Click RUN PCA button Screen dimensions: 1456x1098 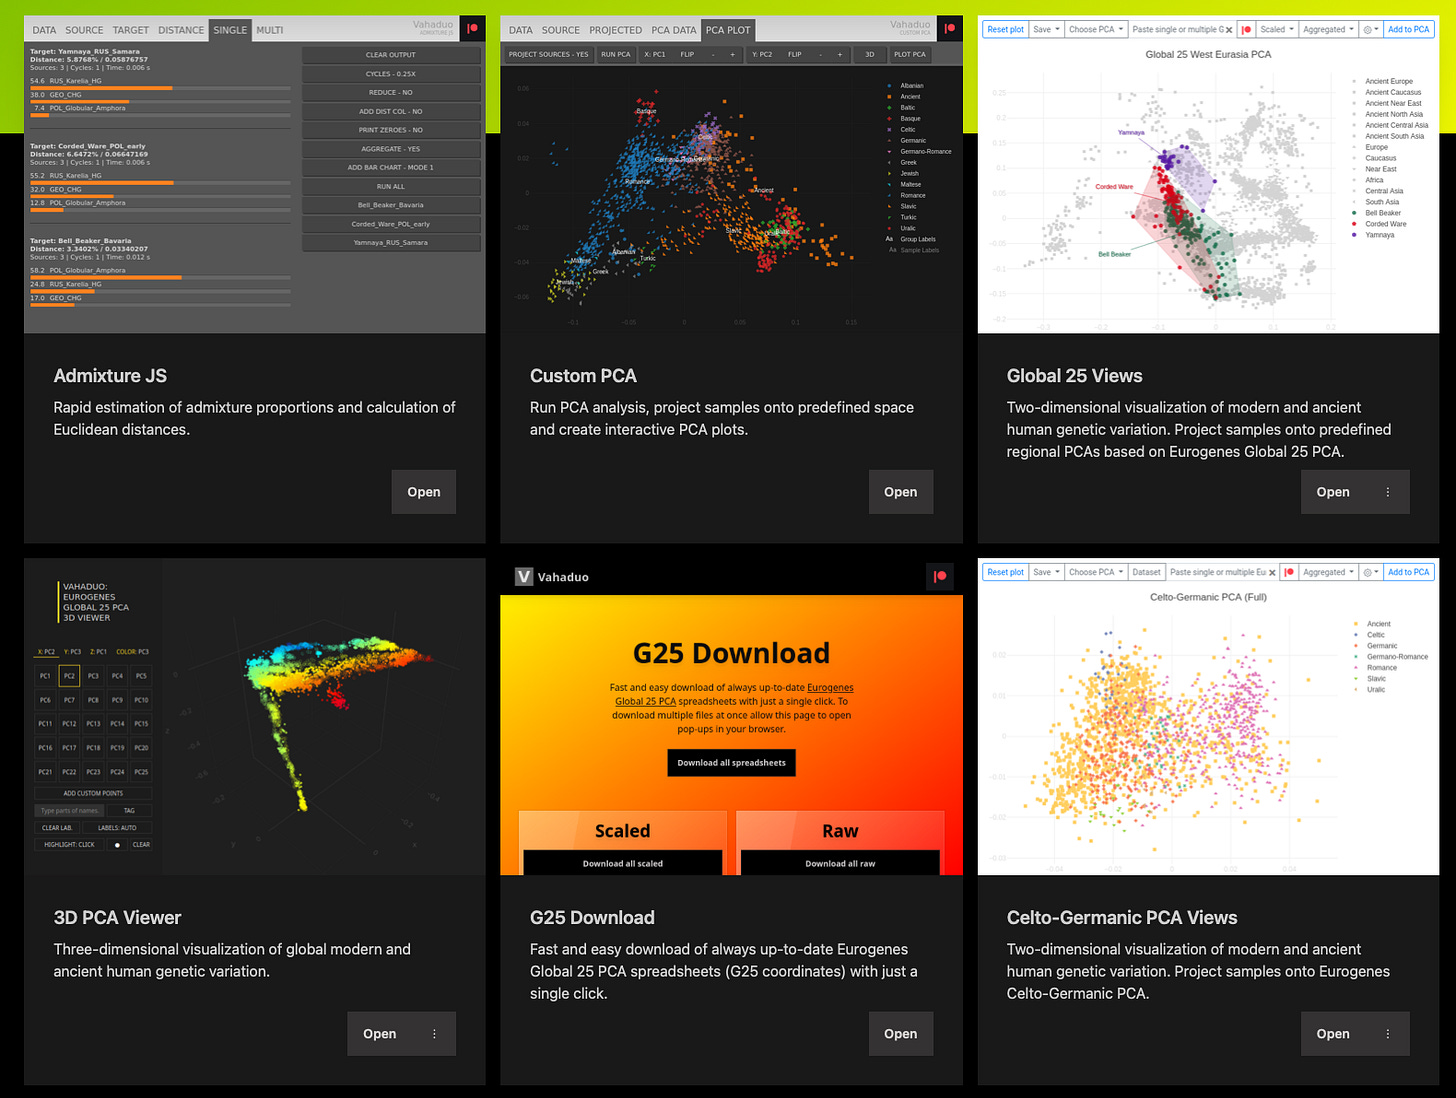click(x=616, y=54)
